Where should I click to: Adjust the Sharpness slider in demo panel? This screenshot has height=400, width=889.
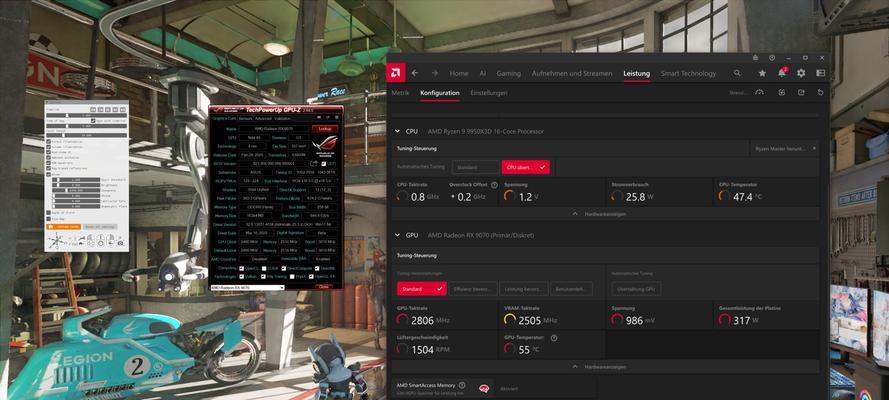coord(76,190)
